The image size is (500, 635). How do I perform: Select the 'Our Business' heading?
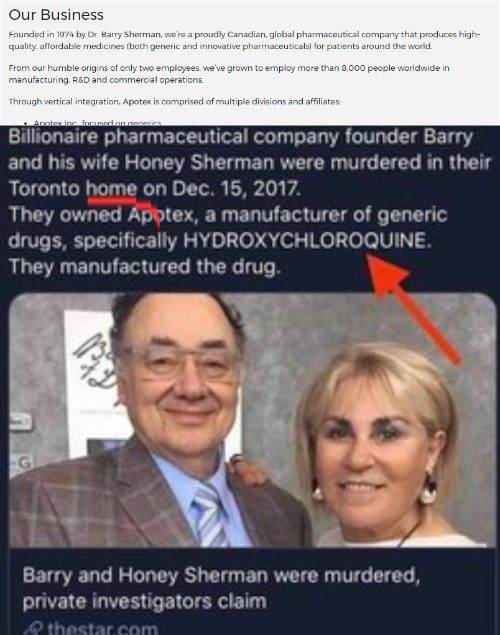(56, 15)
